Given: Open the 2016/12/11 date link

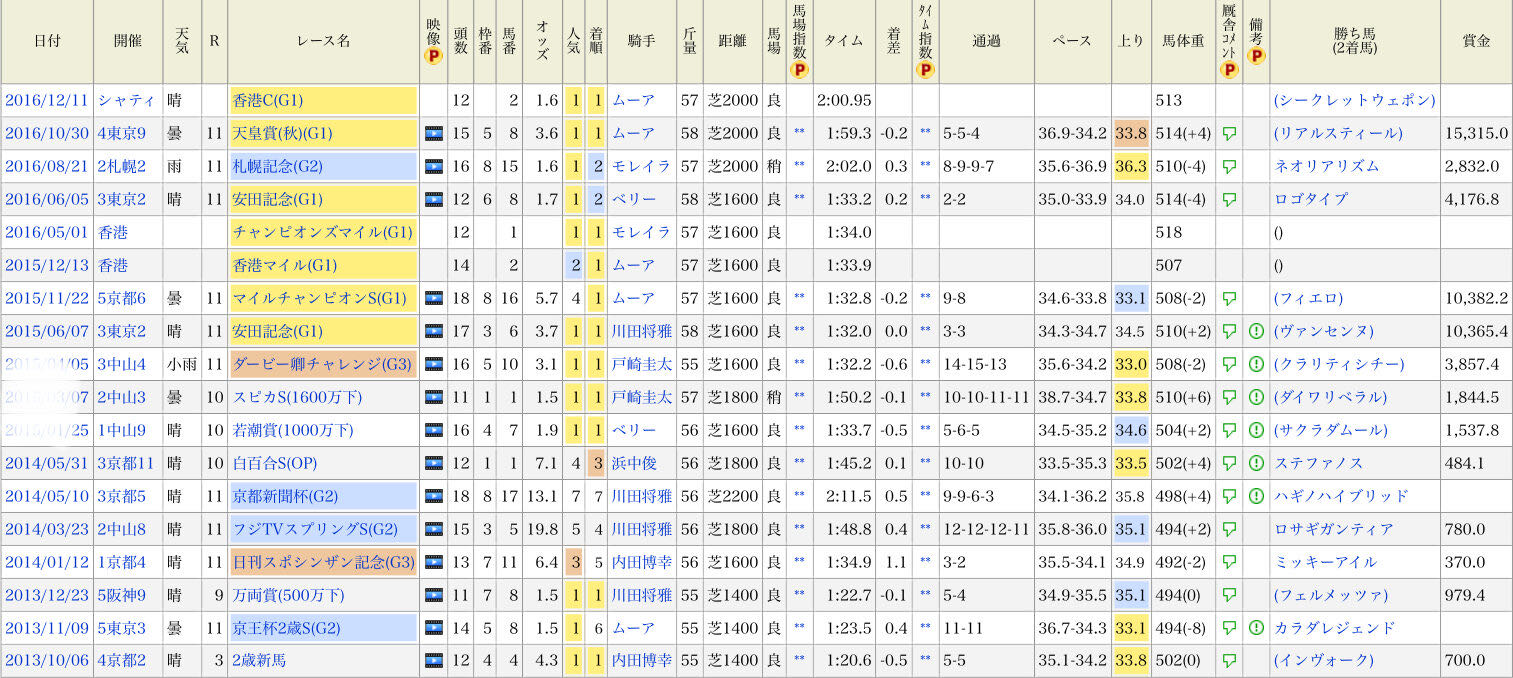Looking at the screenshot, I should point(47,100).
